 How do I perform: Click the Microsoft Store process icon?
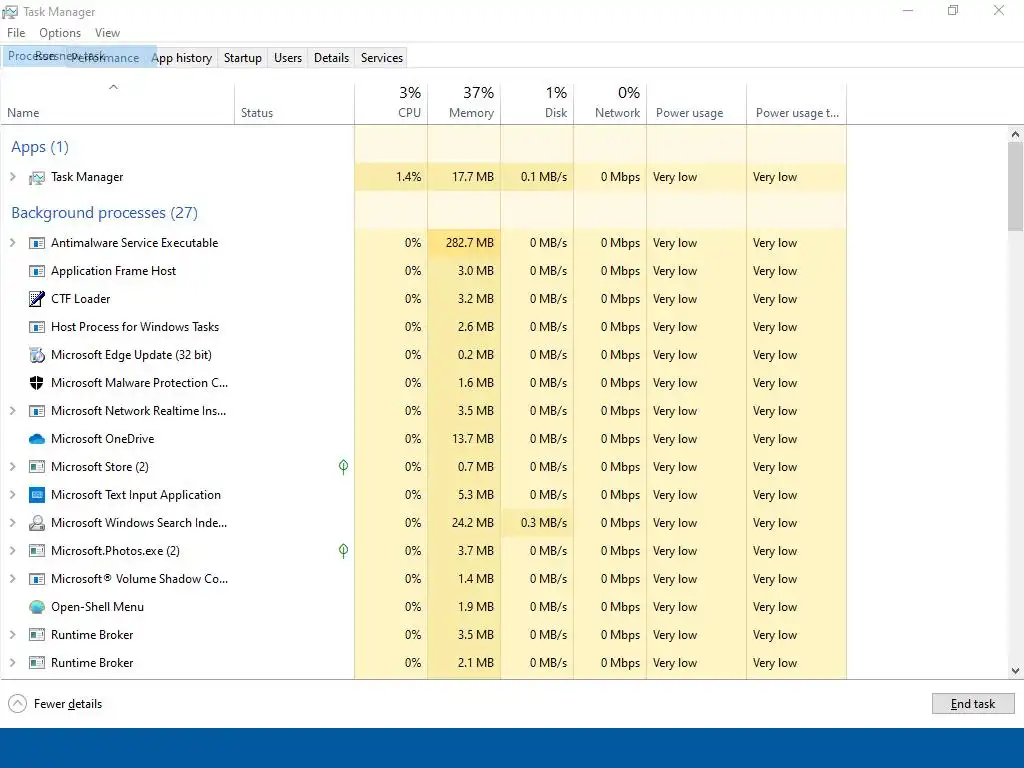37,467
